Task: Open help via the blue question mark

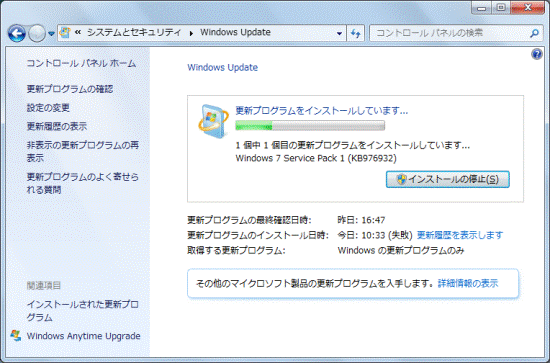Action: pyautogui.click(x=537, y=54)
